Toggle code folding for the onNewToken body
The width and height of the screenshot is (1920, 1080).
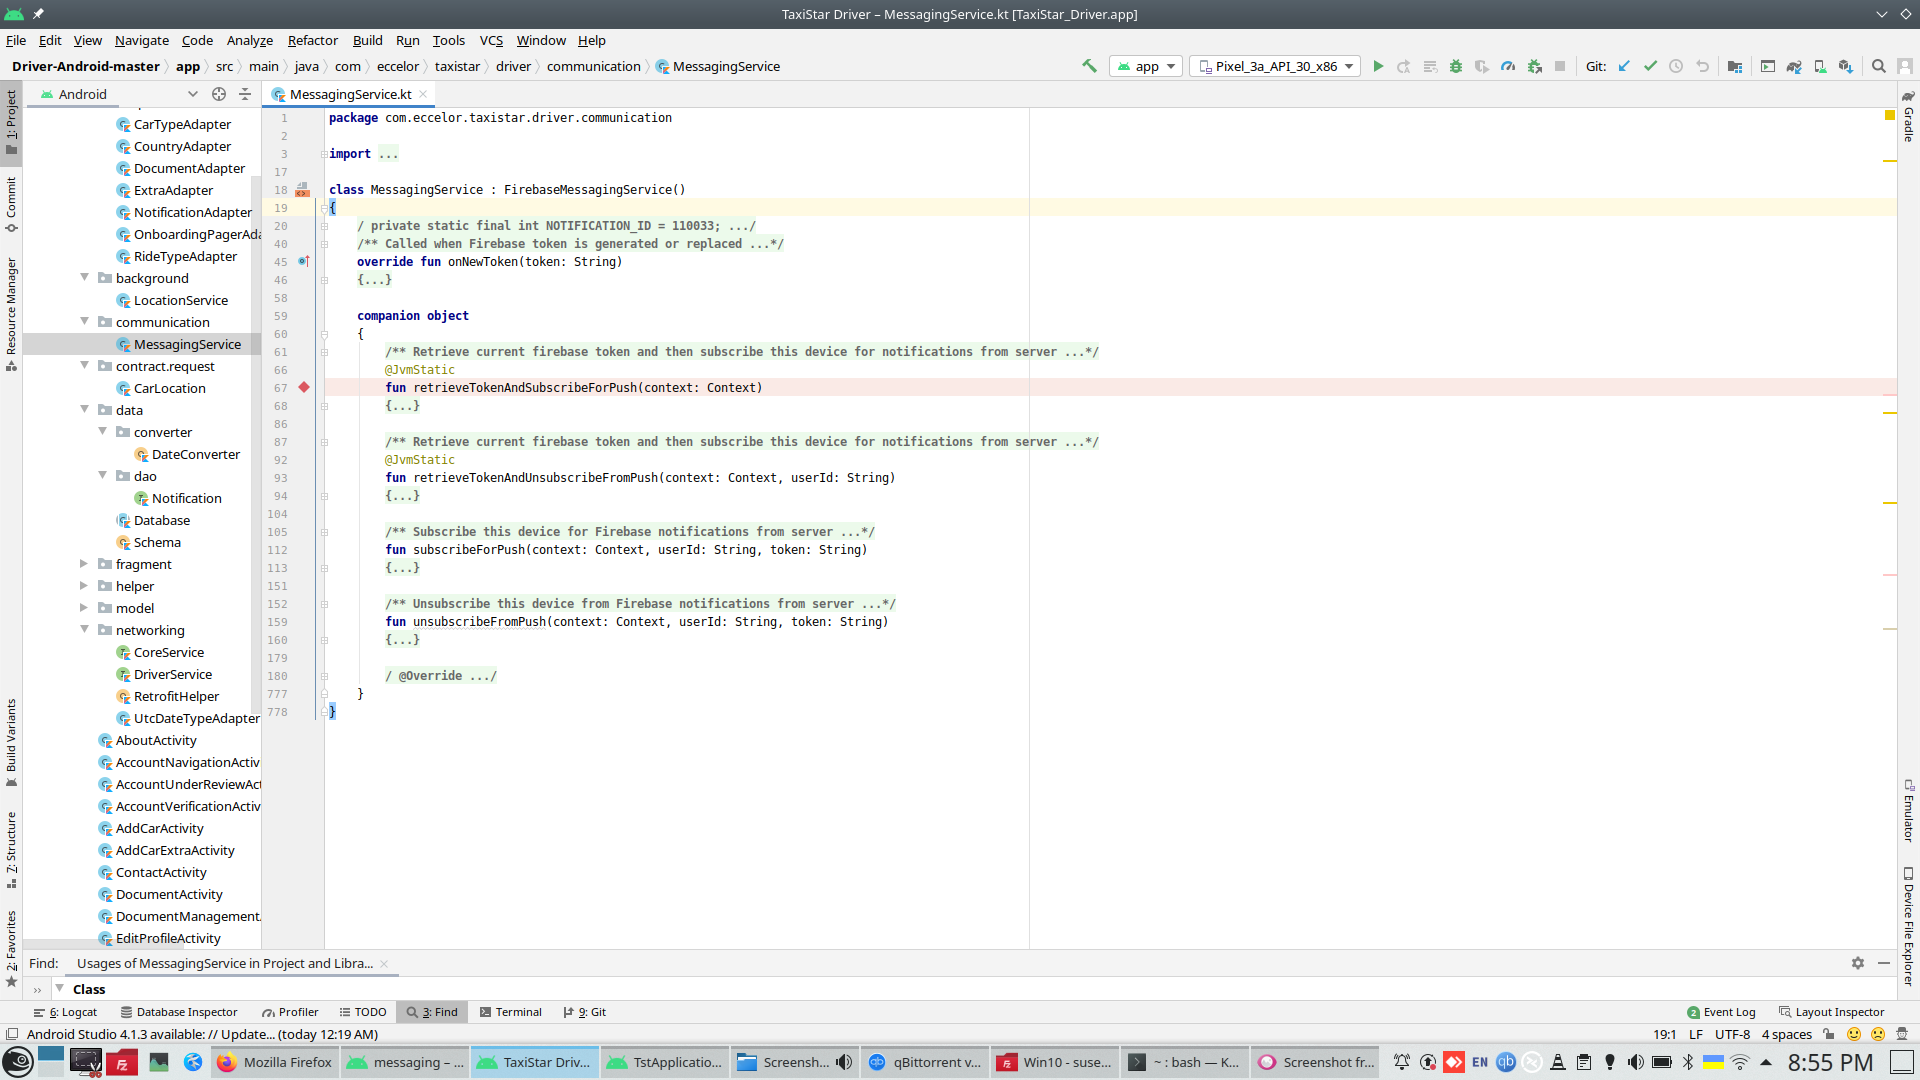point(324,280)
